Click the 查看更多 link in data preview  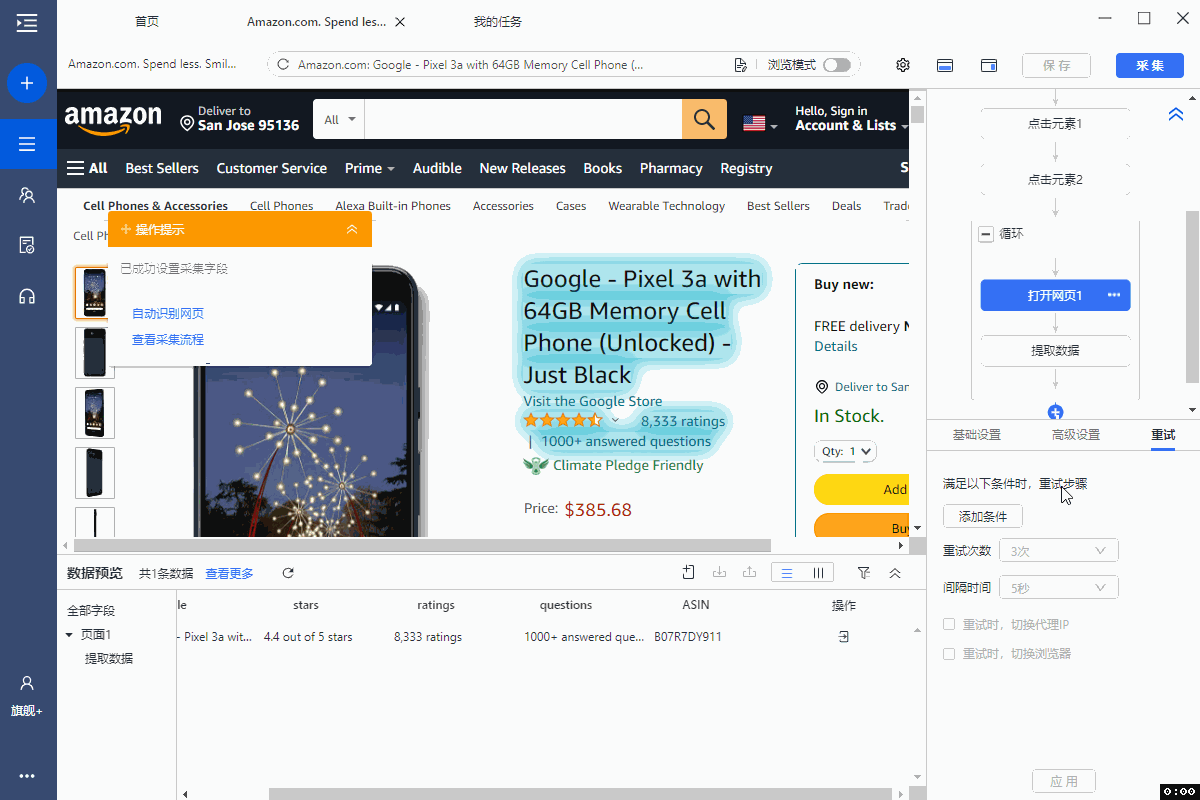pos(230,573)
